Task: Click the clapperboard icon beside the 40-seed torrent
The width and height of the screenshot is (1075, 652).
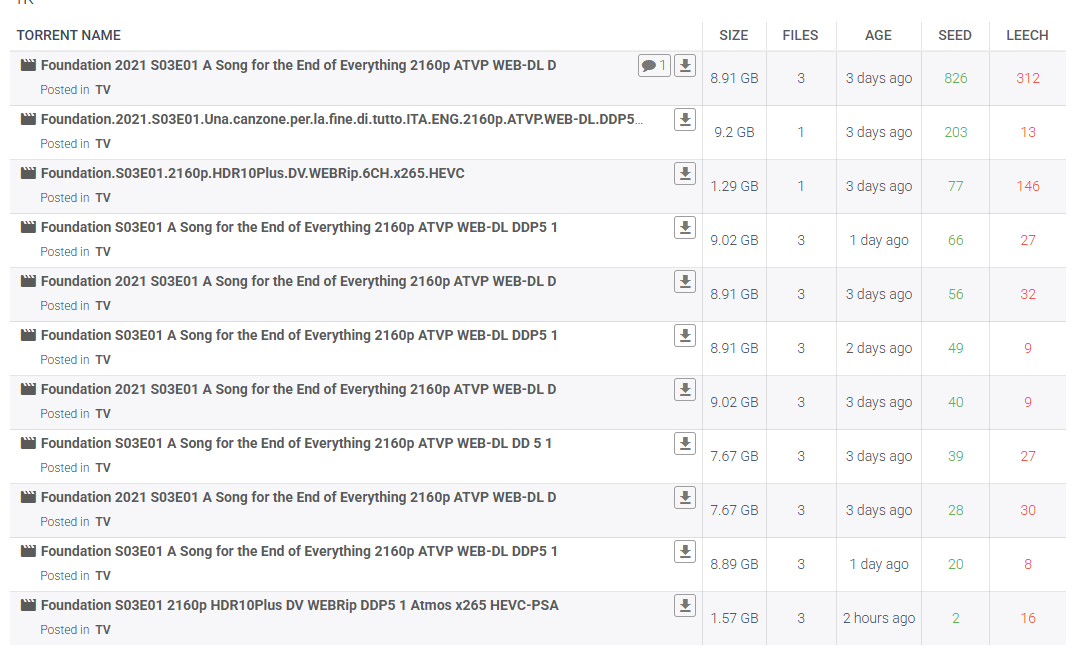Action: [x=28, y=389]
